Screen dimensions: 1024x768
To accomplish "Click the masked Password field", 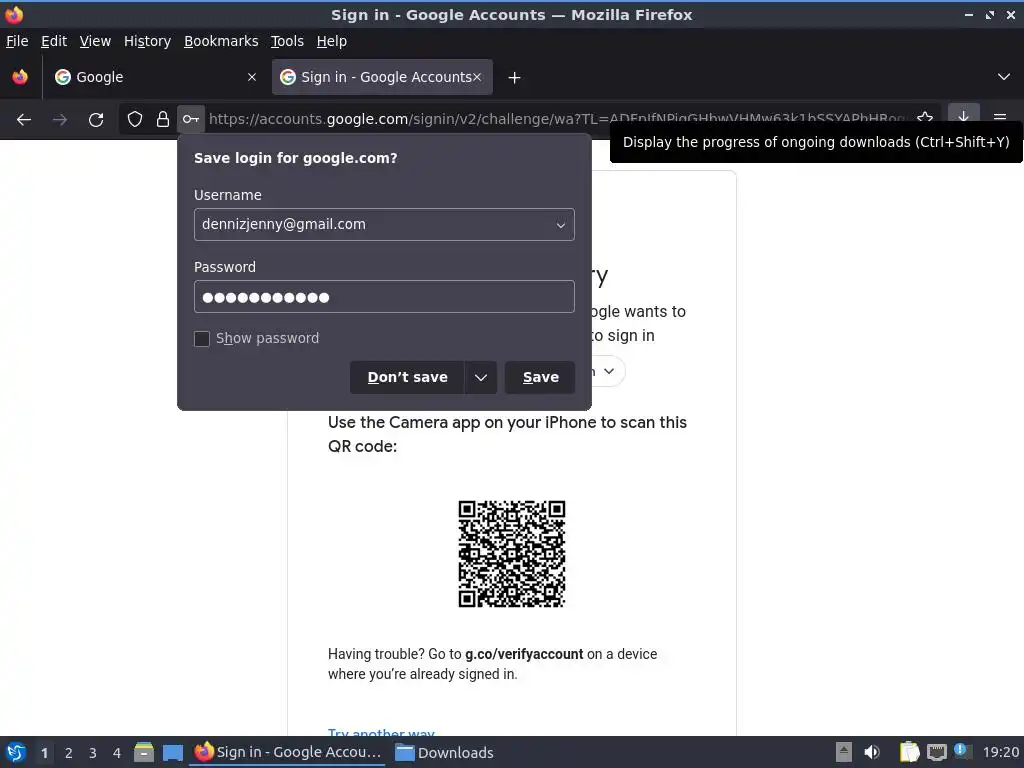I will coord(384,296).
